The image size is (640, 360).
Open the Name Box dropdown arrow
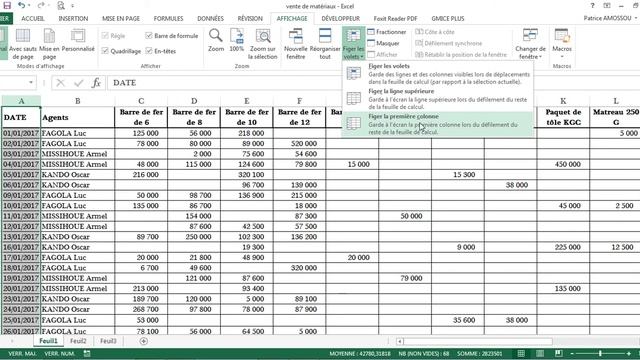(x=31, y=83)
